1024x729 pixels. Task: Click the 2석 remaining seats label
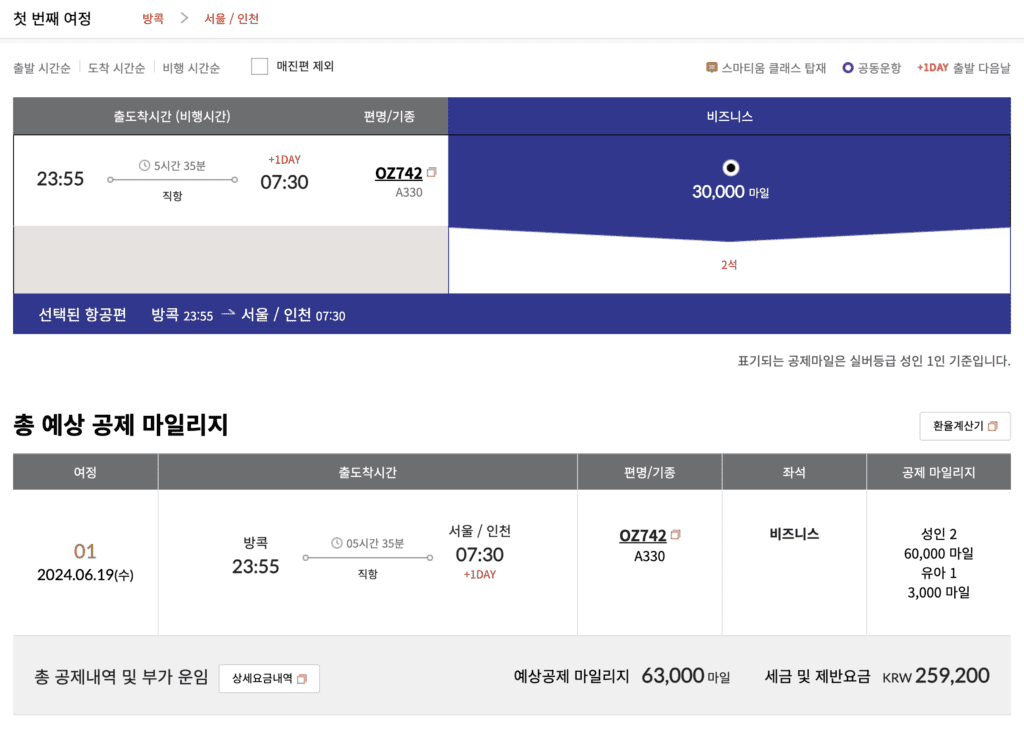pyautogui.click(x=729, y=265)
